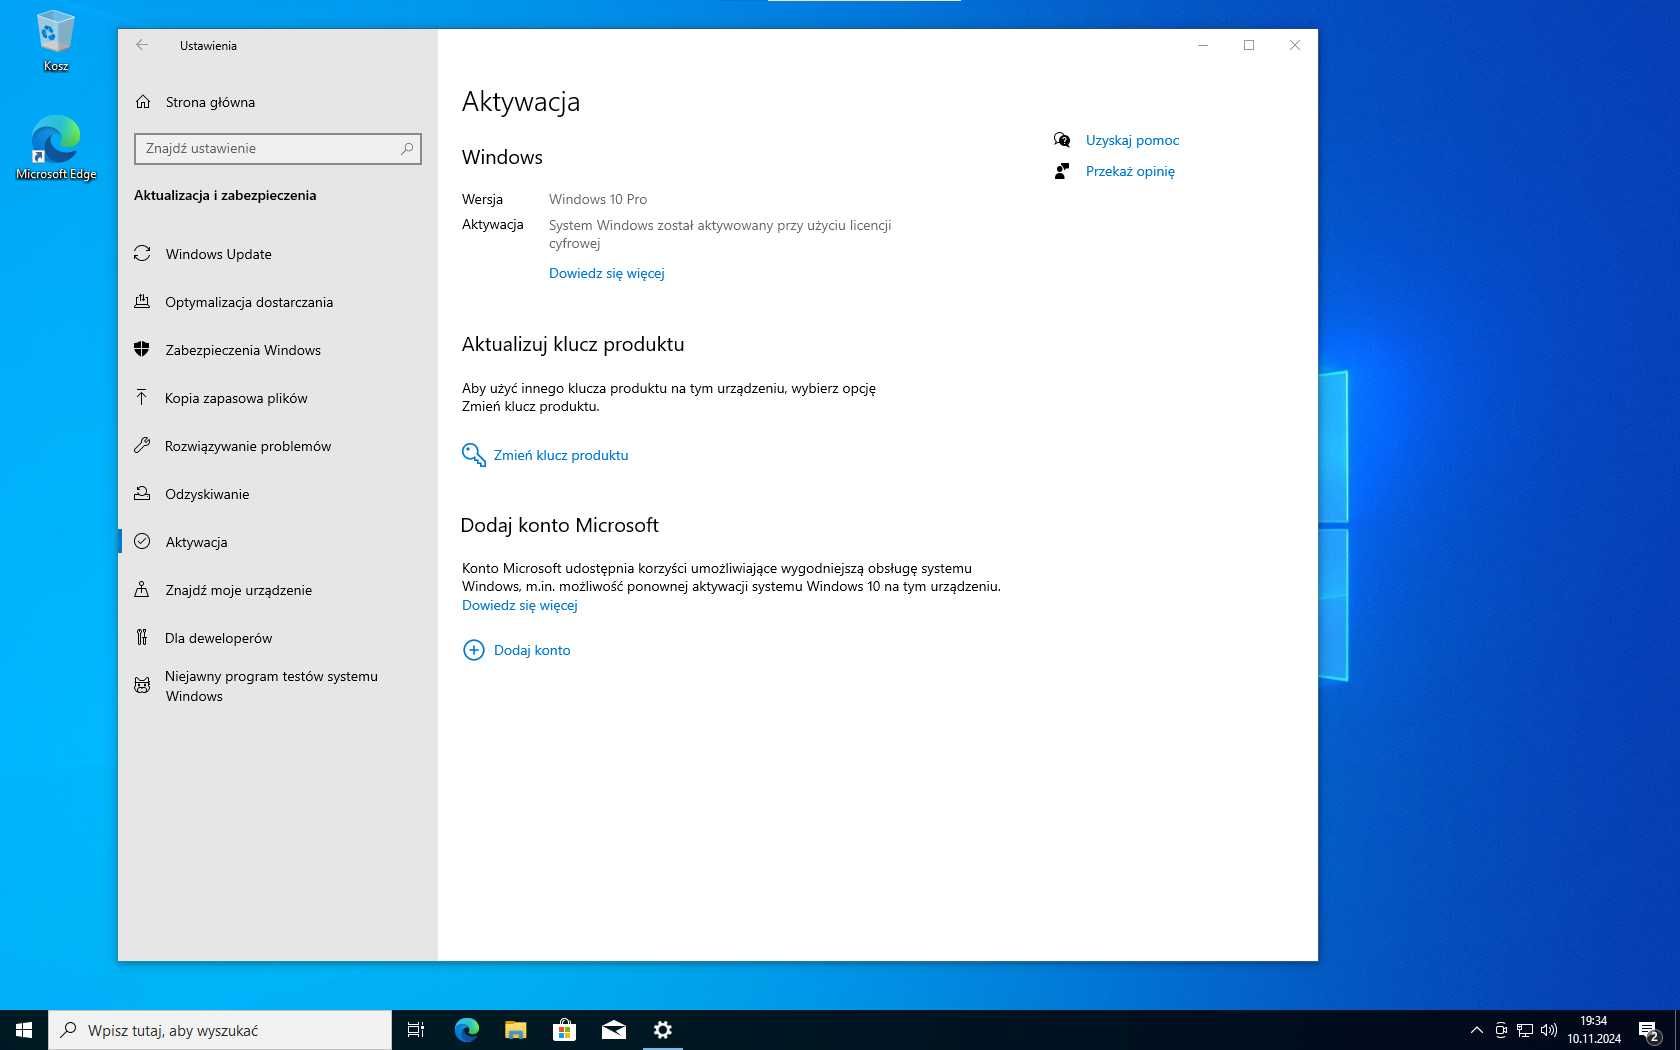Click the search magnifier in Znajdź ustawienie

point(407,148)
